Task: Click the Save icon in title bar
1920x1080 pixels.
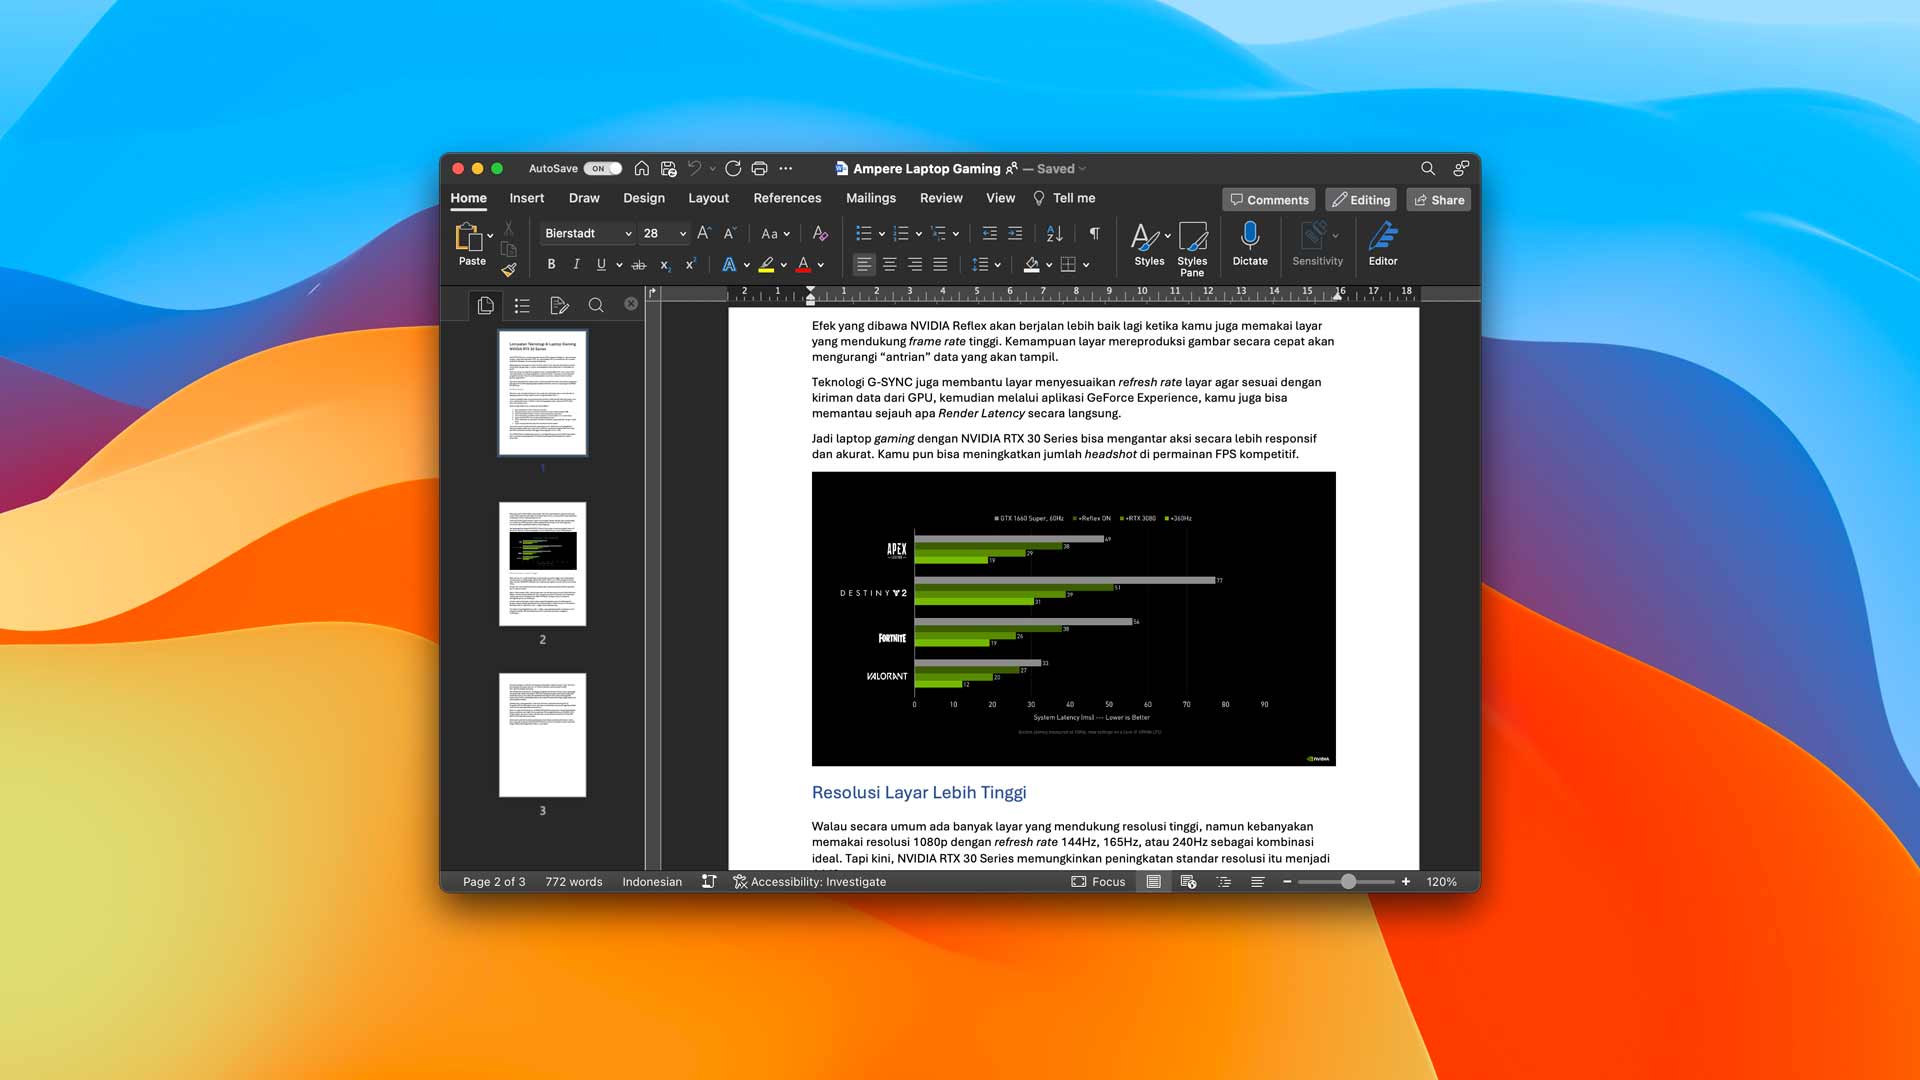Action: (x=668, y=168)
